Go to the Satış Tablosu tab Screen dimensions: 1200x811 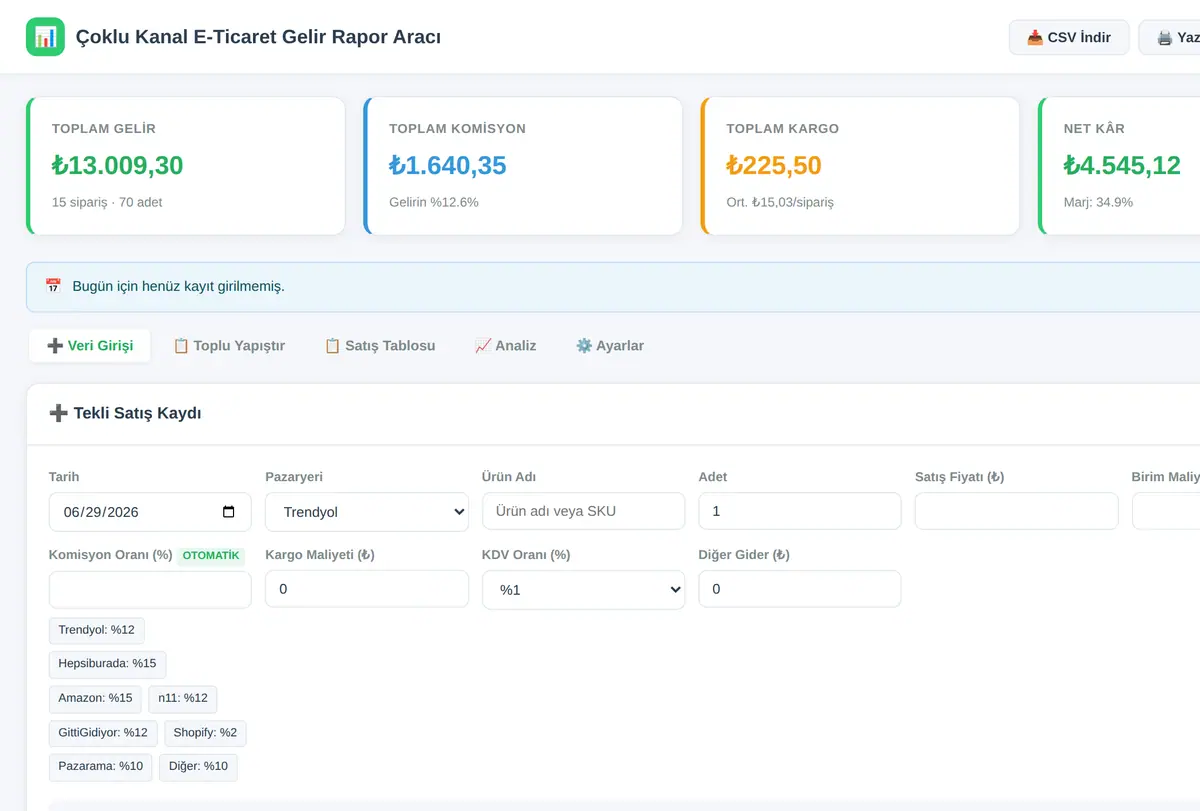click(x=380, y=346)
